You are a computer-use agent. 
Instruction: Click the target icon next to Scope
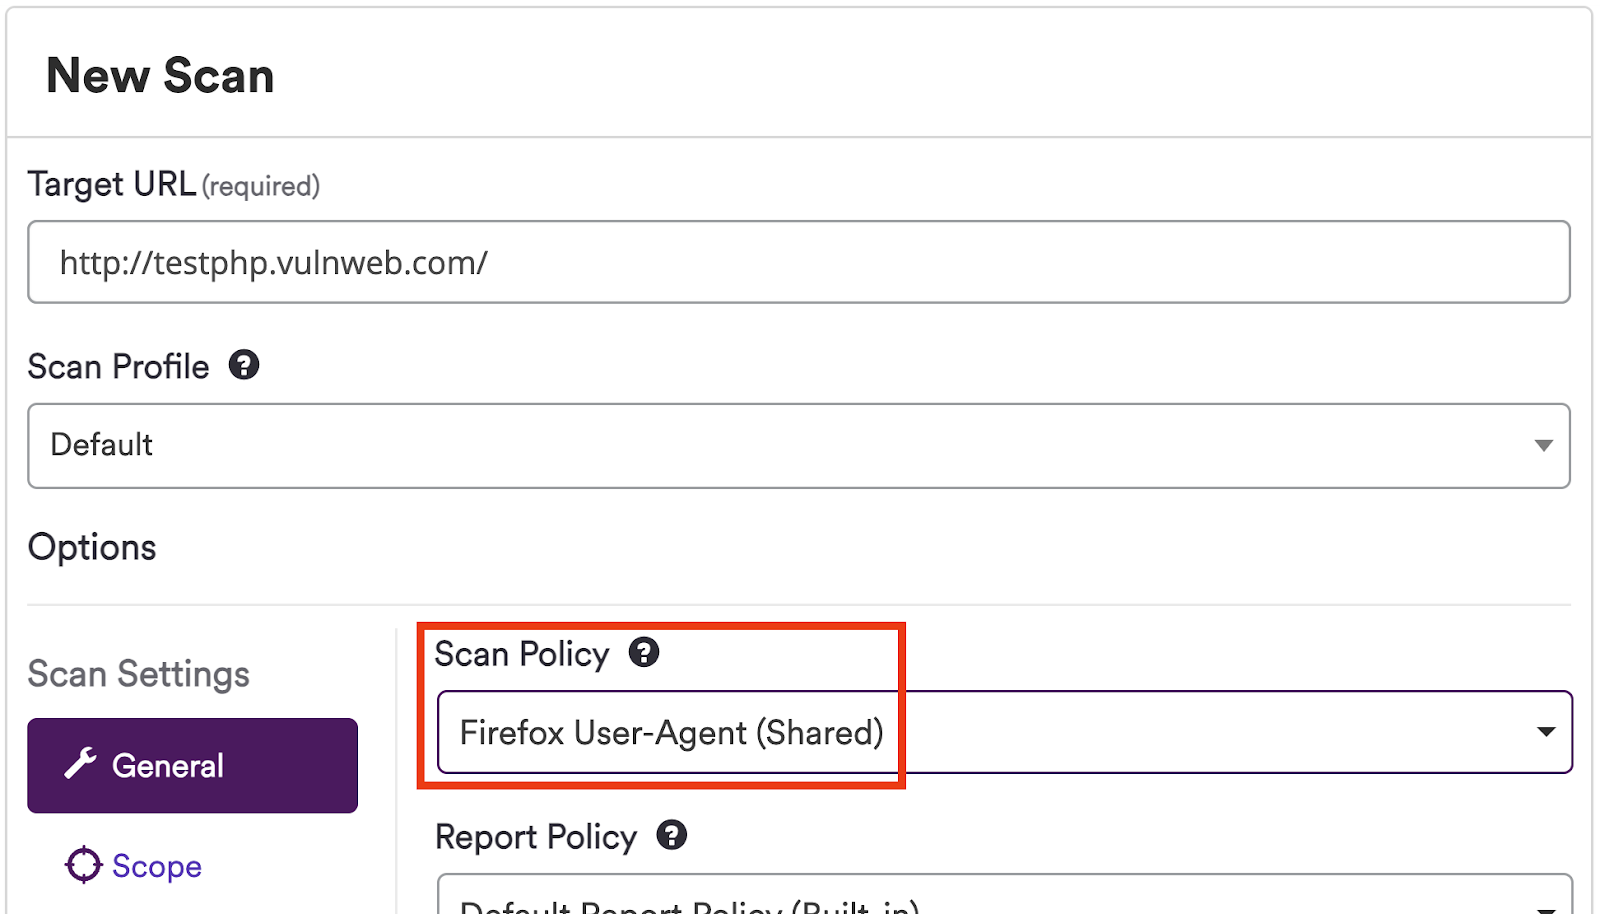pyautogui.click(x=84, y=864)
